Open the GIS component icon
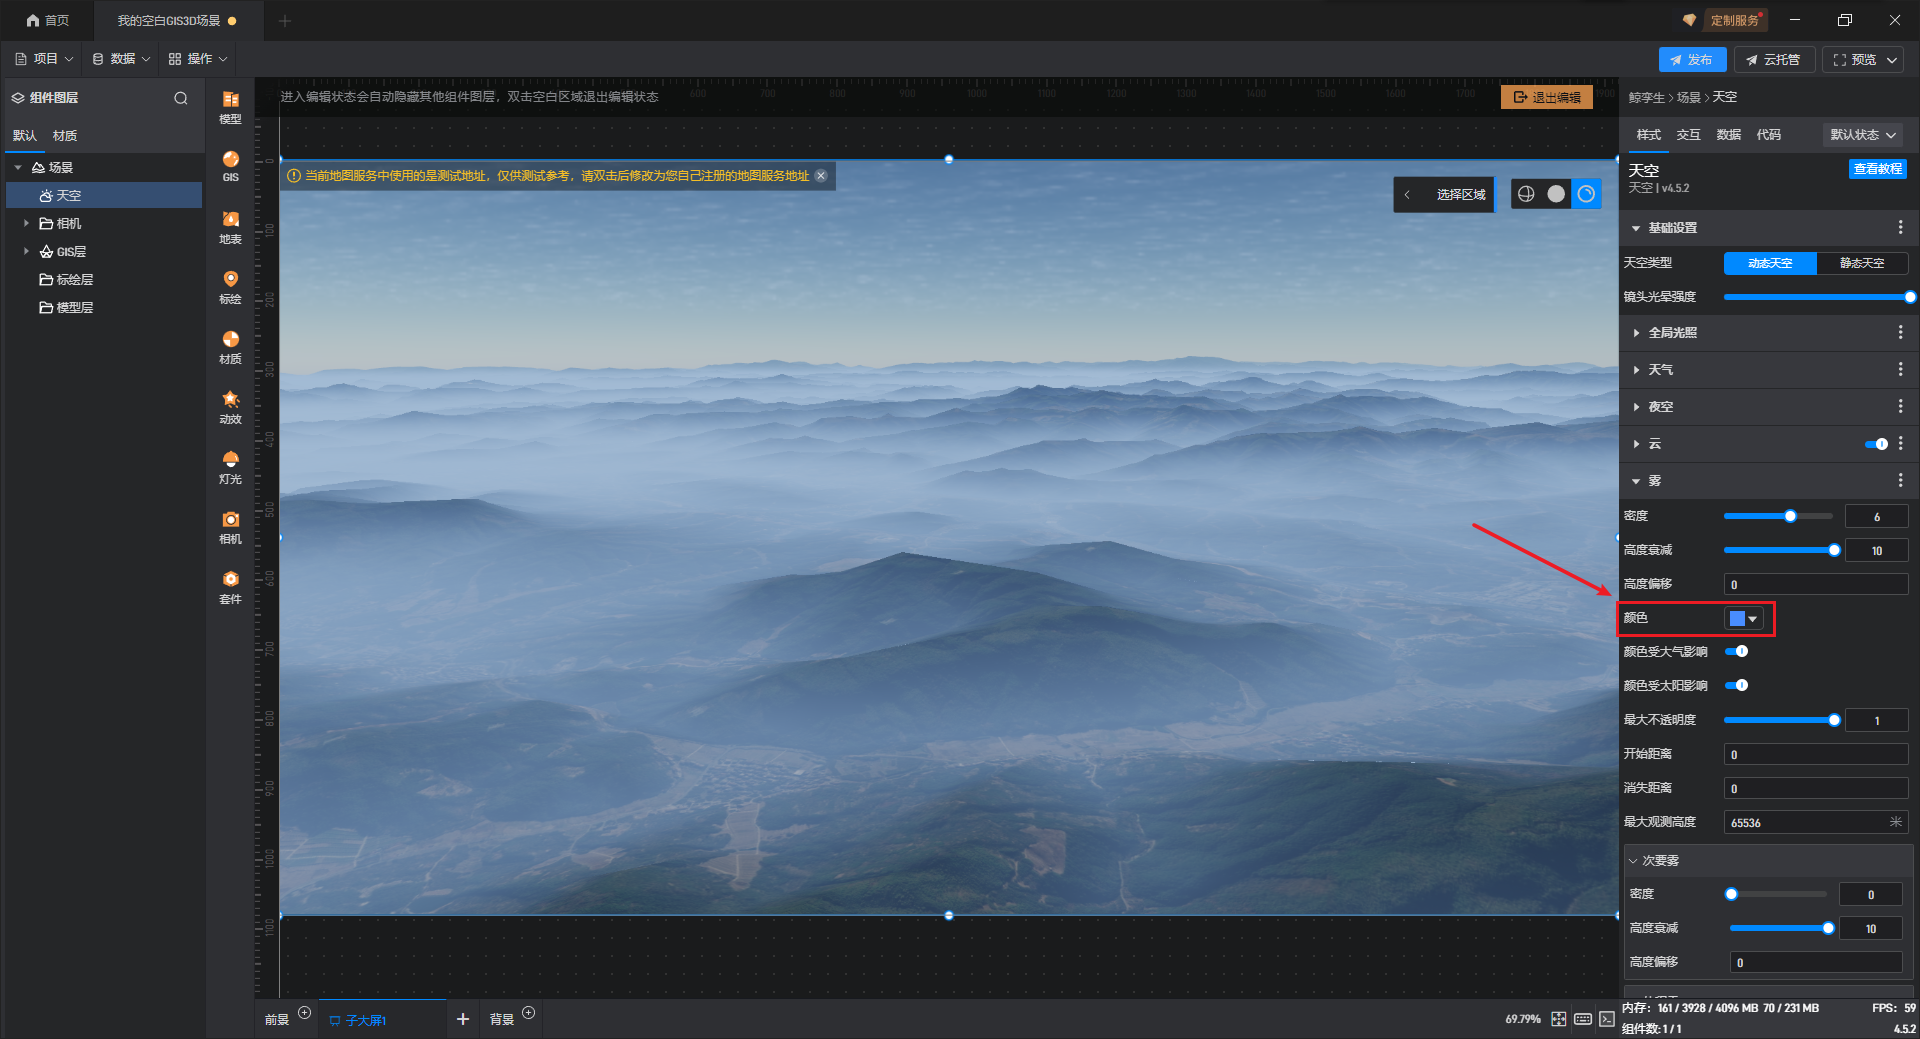This screenshot has width=1920, height=1039. point(230,166)
